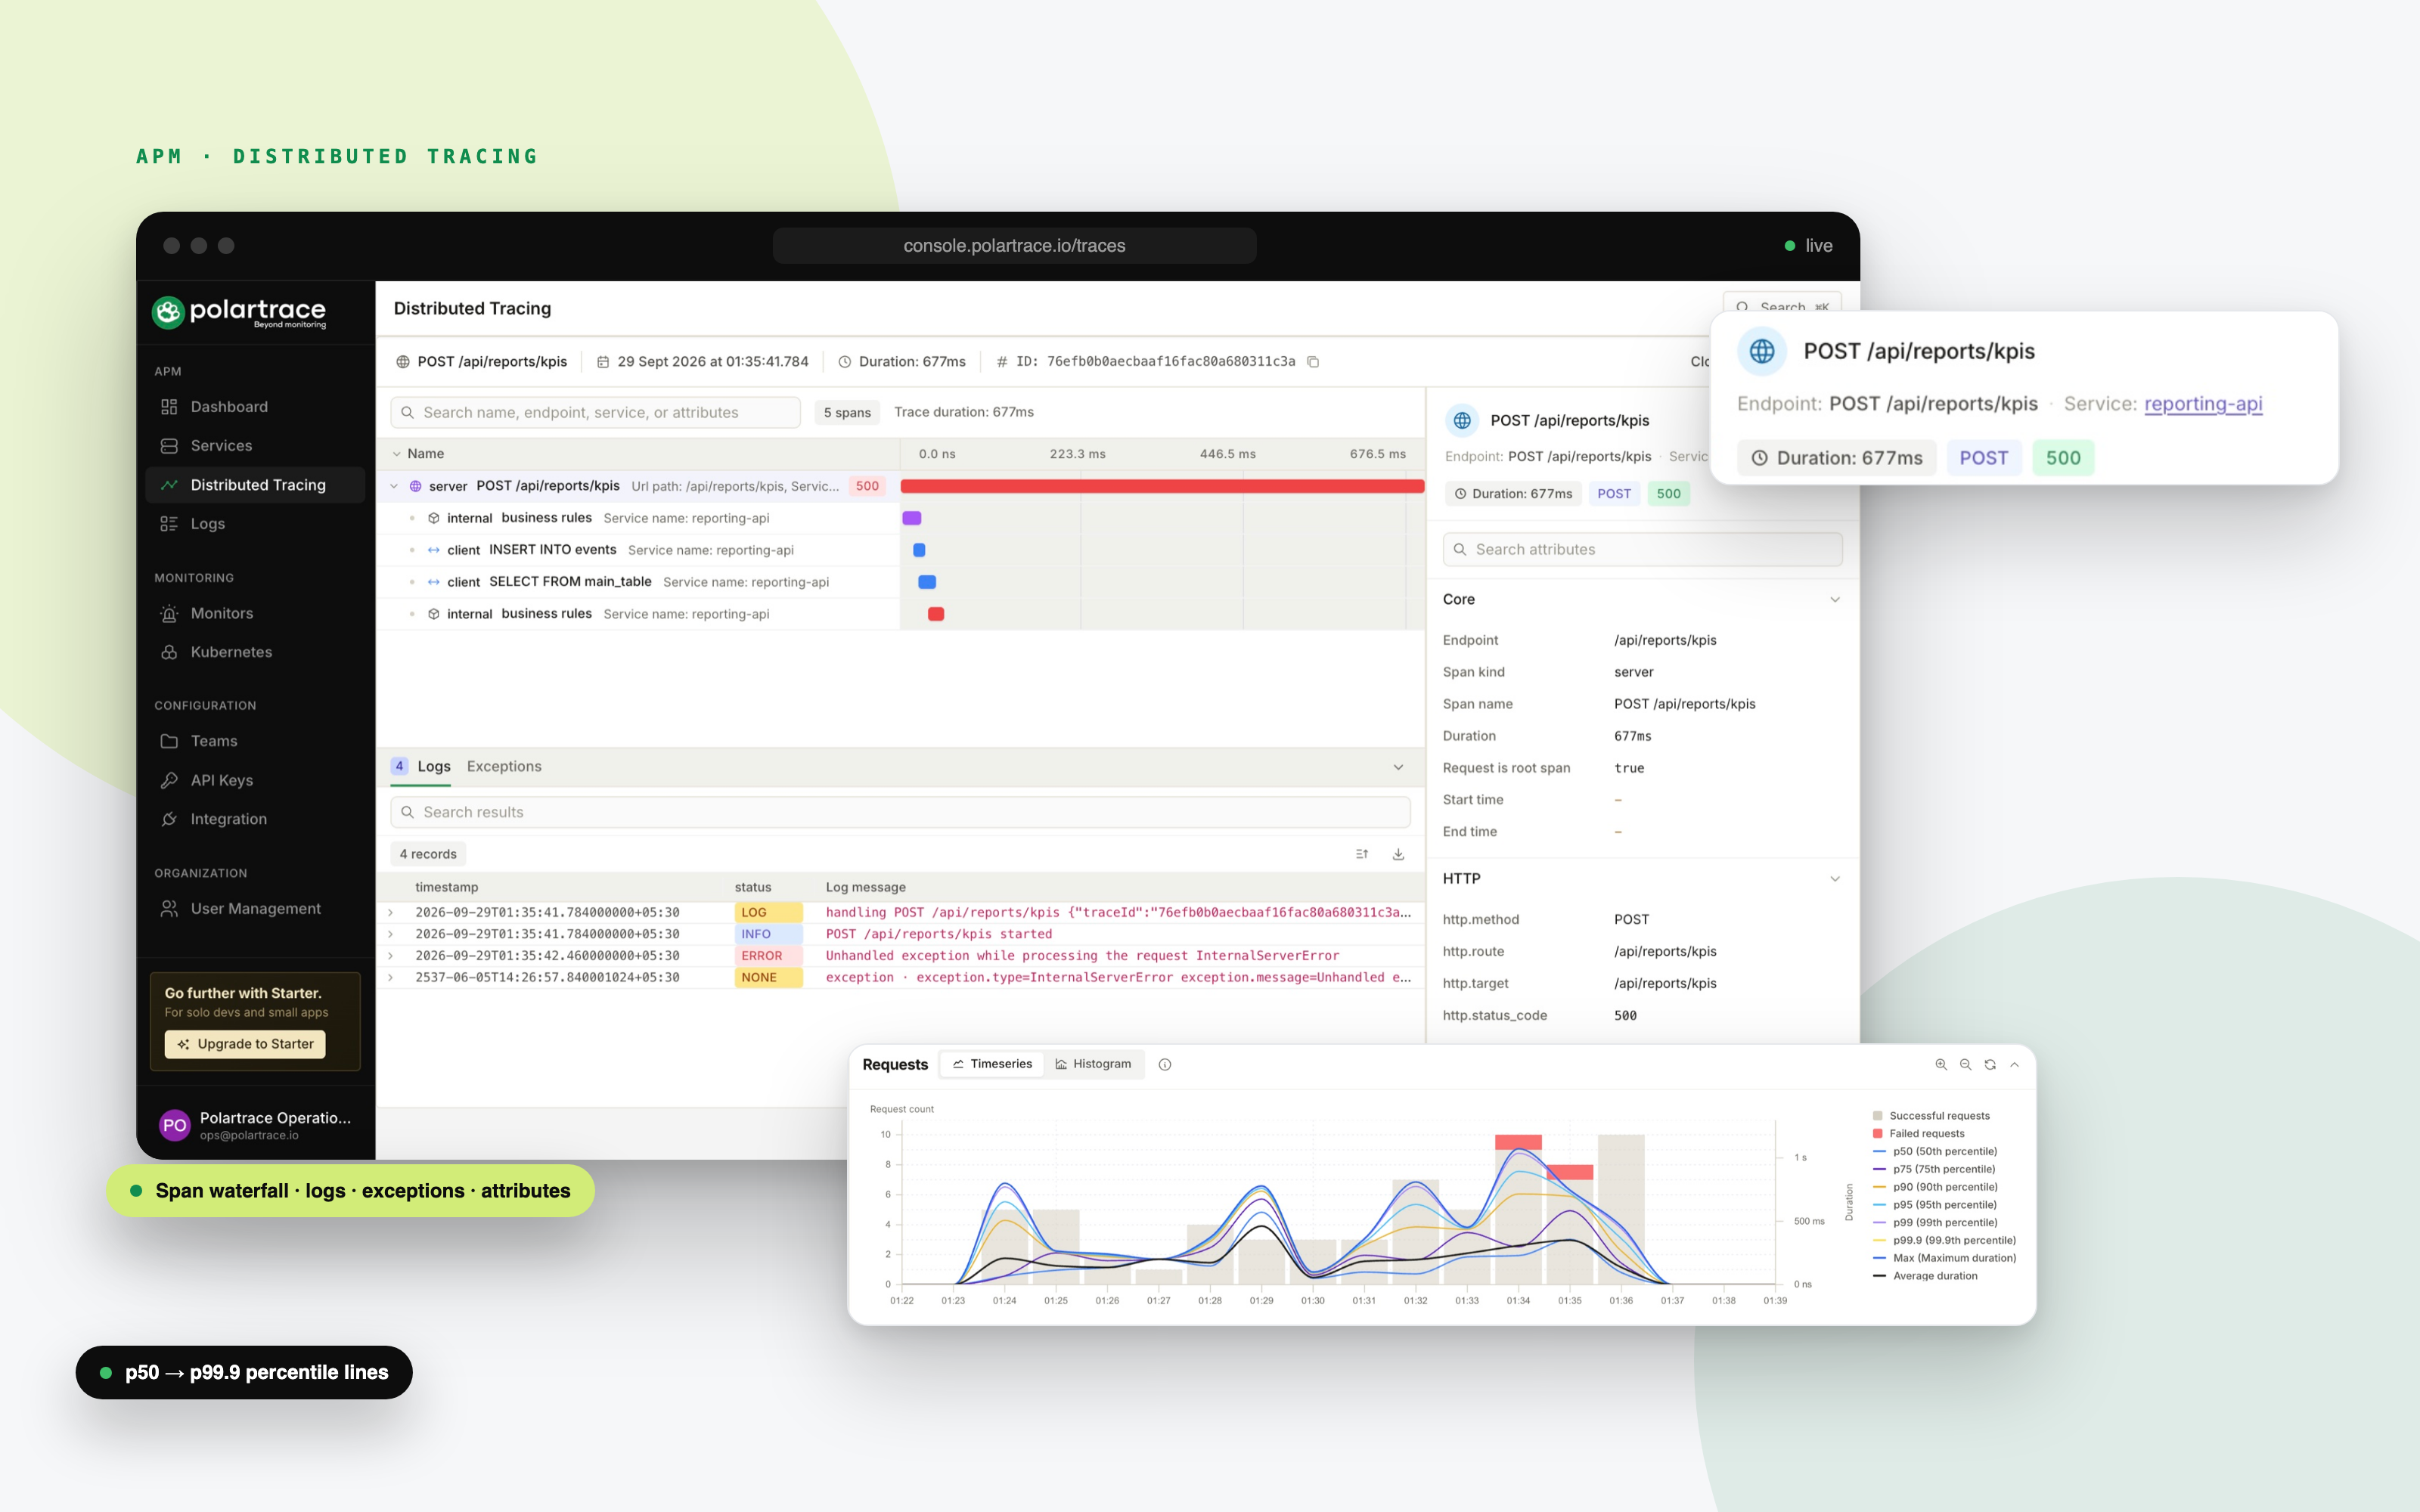Screen dimensions: 2420x1512
Task: Click the globe icon in span details panel
Action: [1462, 420]
